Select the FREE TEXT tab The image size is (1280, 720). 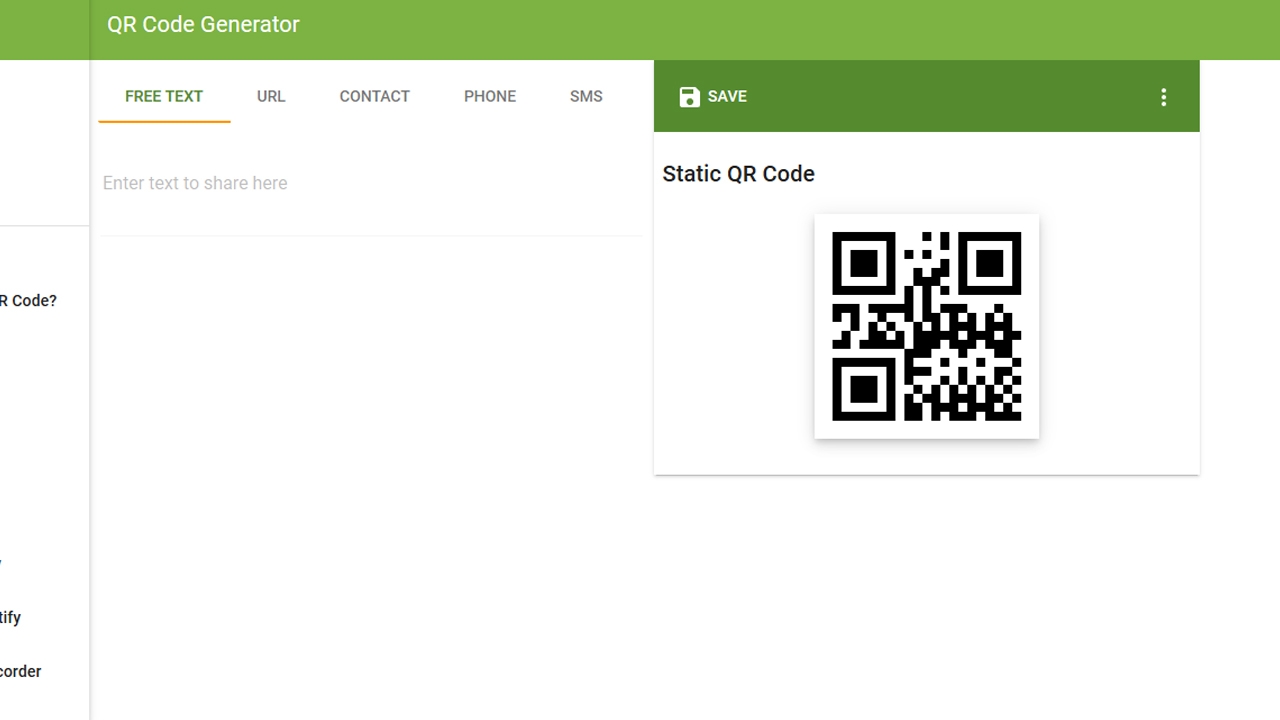coord(164,96)
